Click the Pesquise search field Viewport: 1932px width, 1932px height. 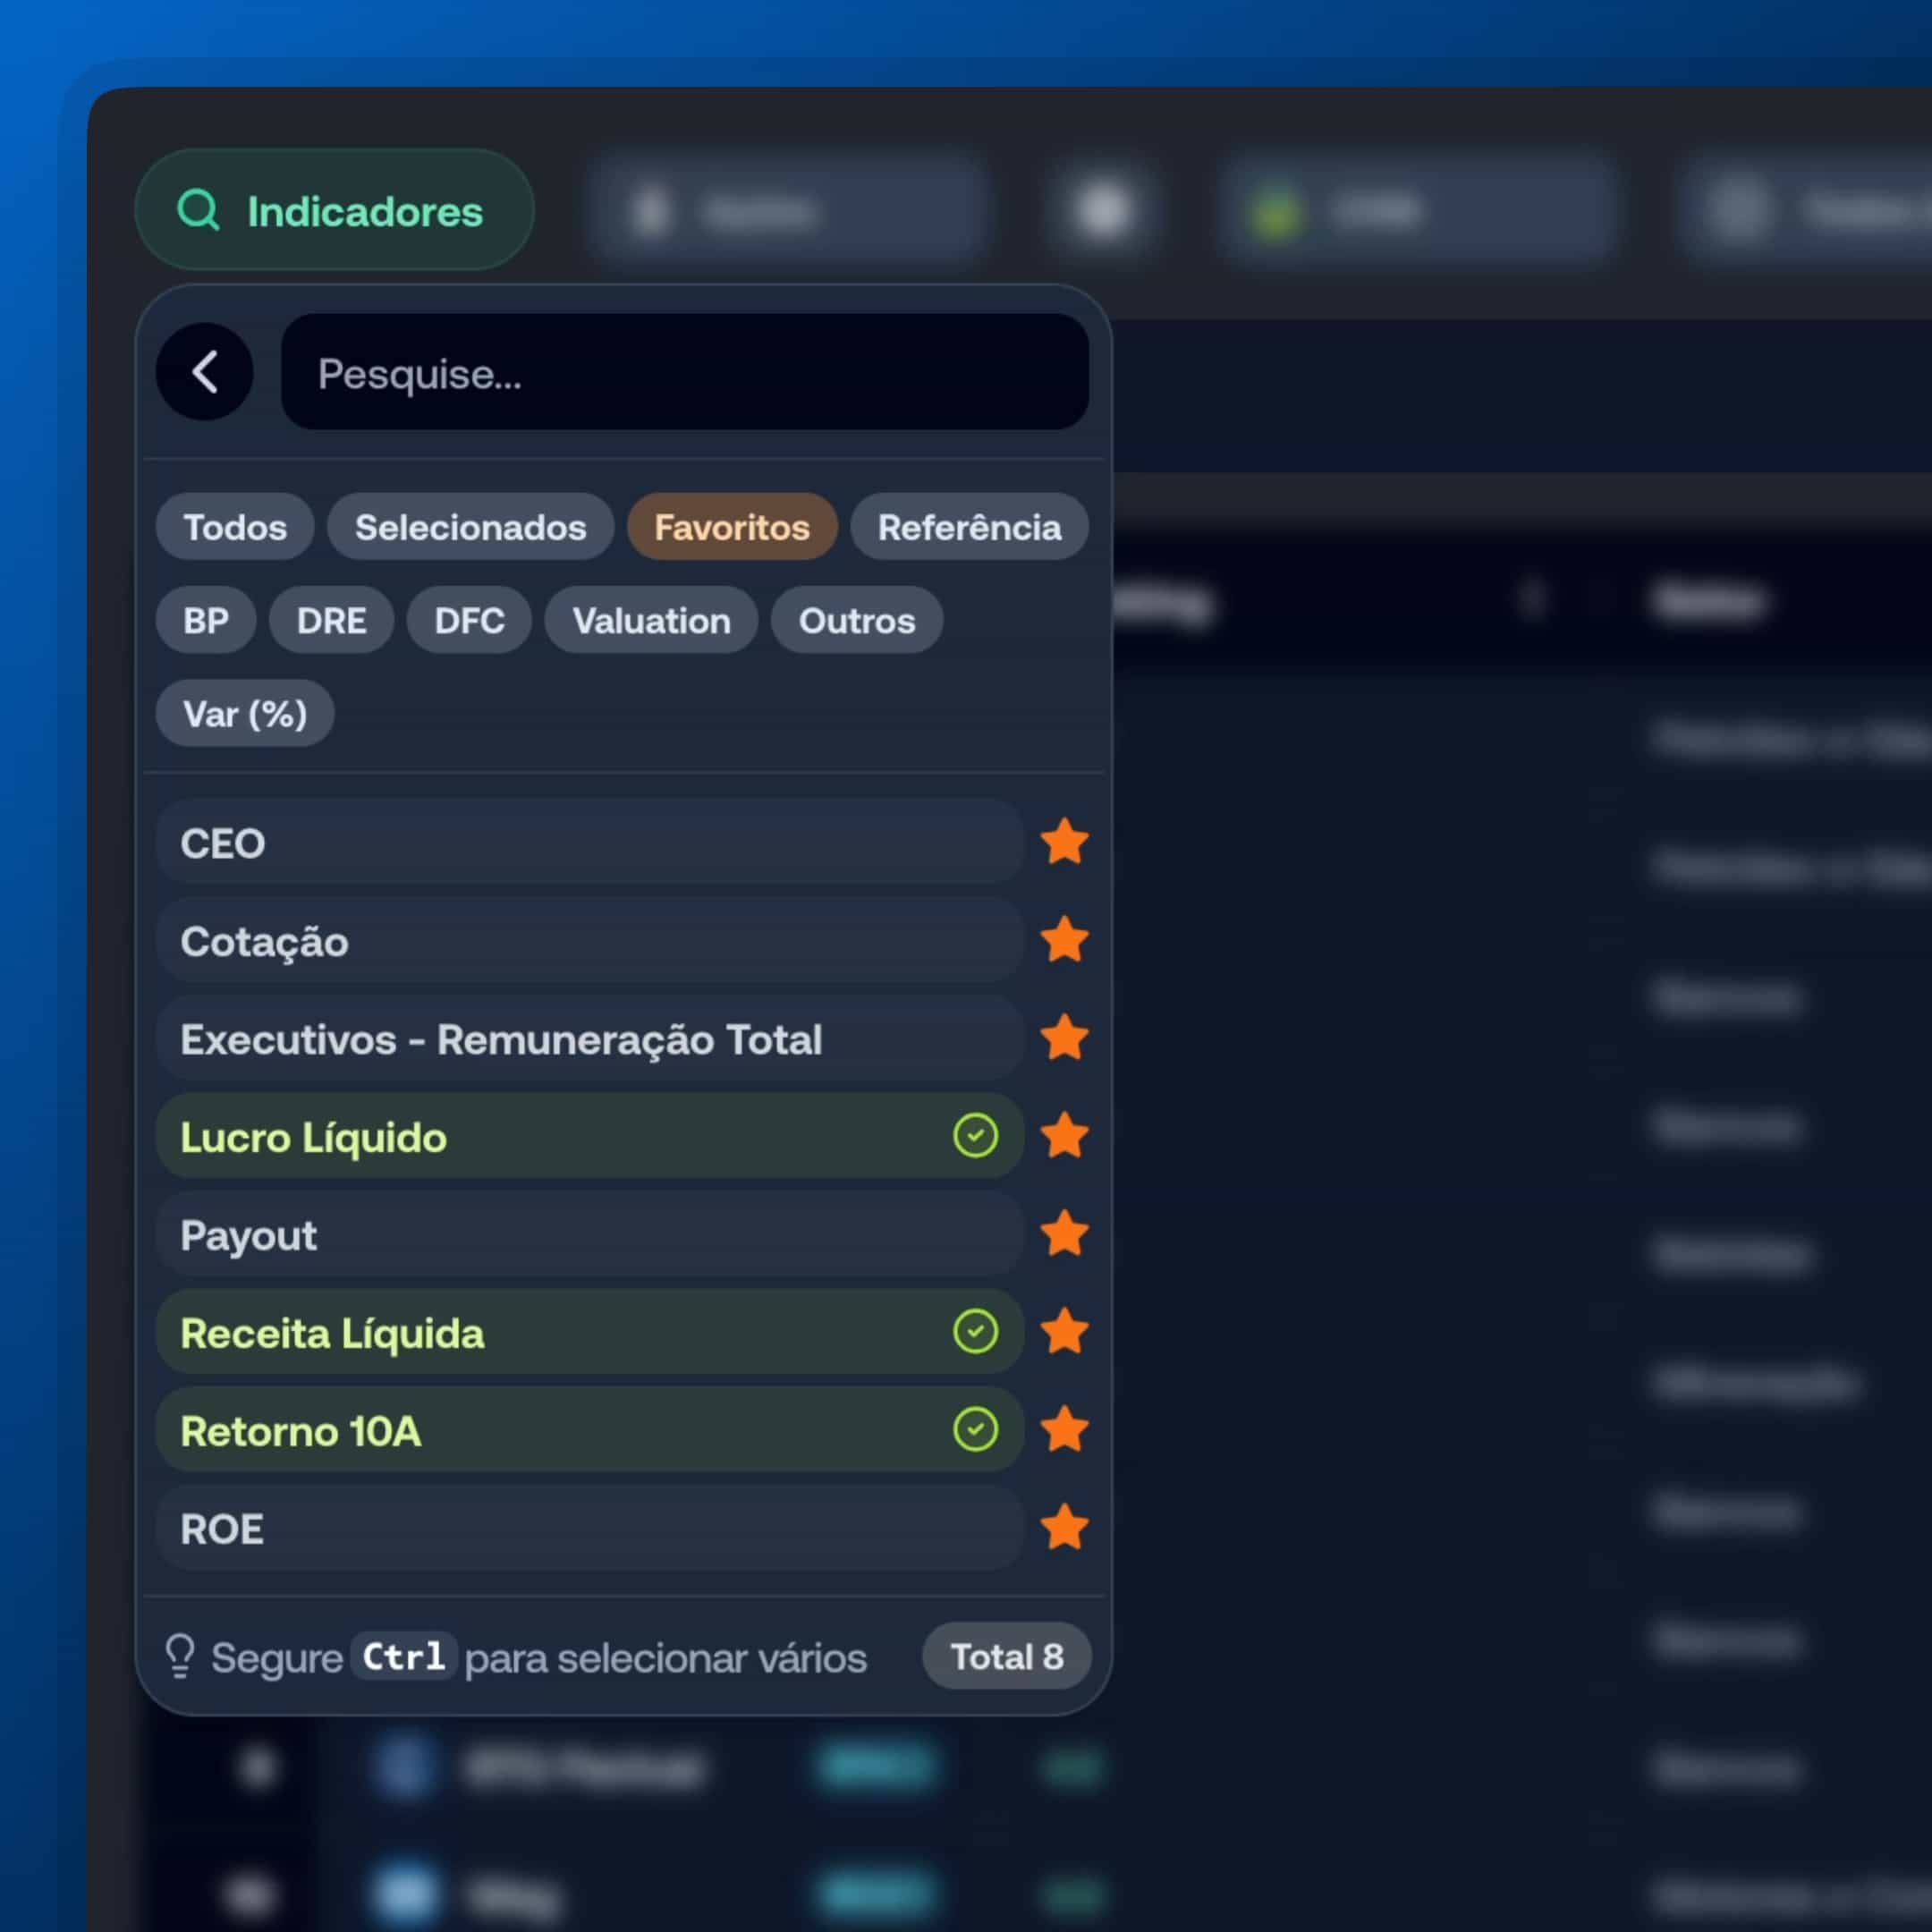tap(685, 372)
